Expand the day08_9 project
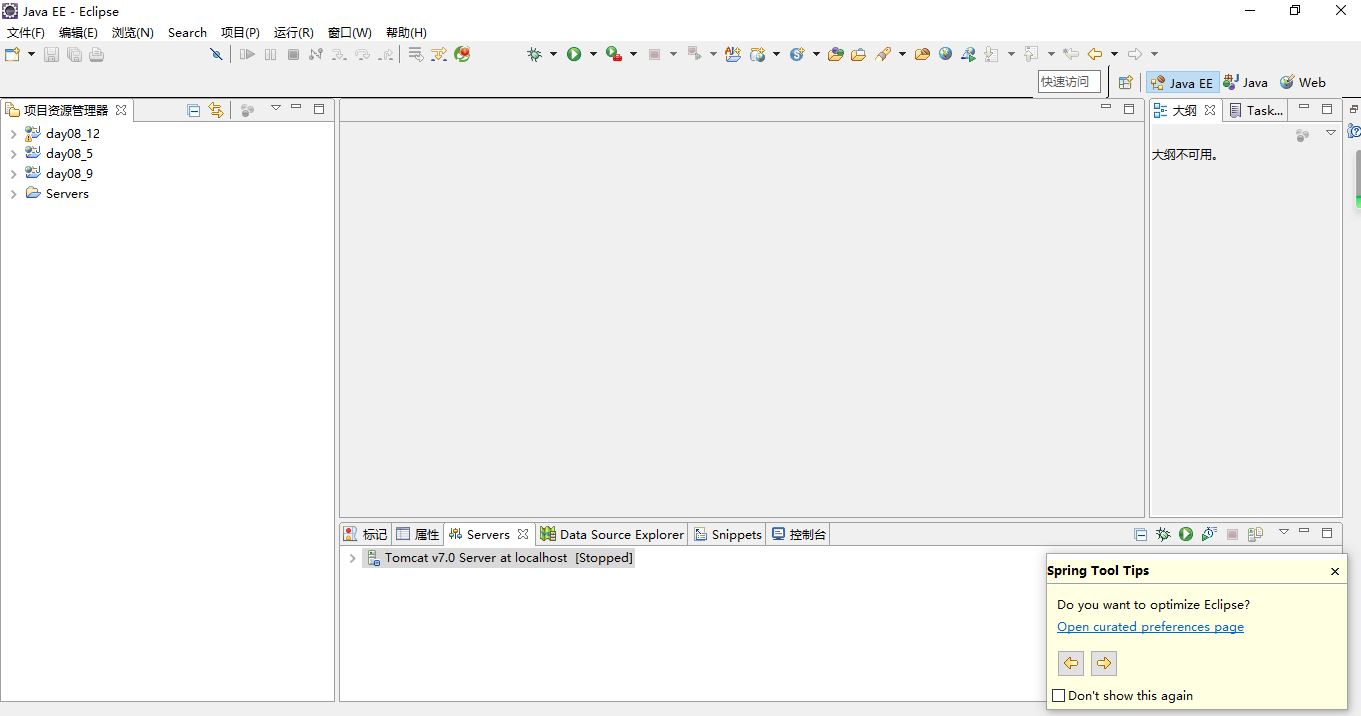 (x=13, y=174)
